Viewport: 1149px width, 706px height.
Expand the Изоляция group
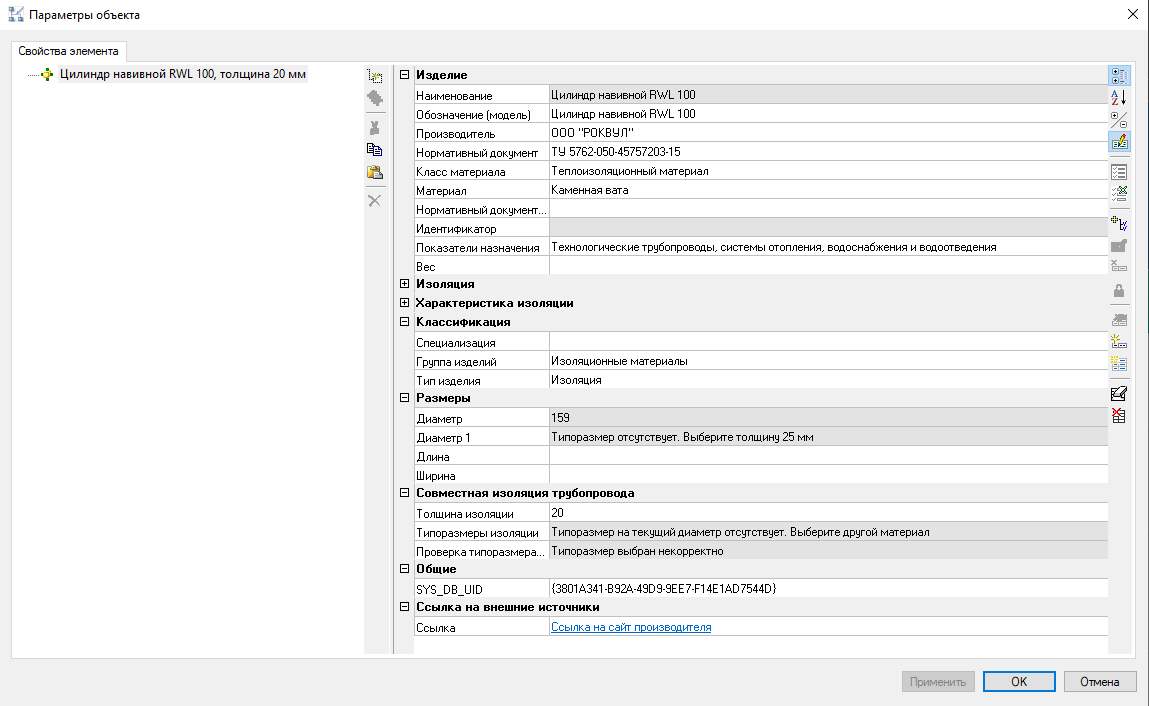tap(404, 284)
